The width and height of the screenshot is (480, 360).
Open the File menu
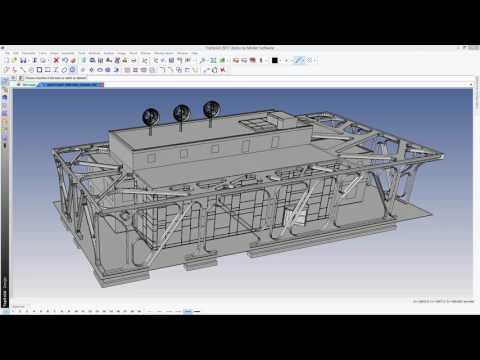tap(7, 53)
